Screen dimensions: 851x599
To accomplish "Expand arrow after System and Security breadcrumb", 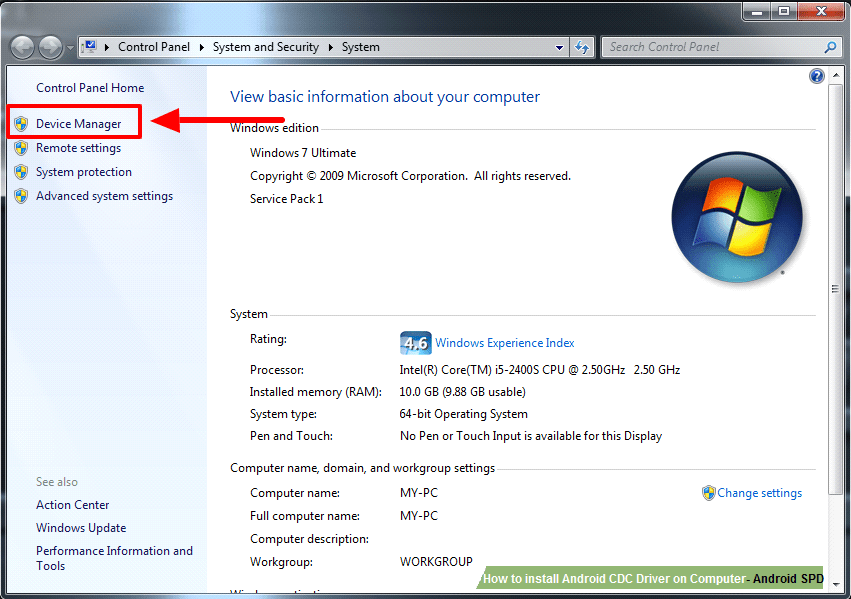I will click(330, 47).
